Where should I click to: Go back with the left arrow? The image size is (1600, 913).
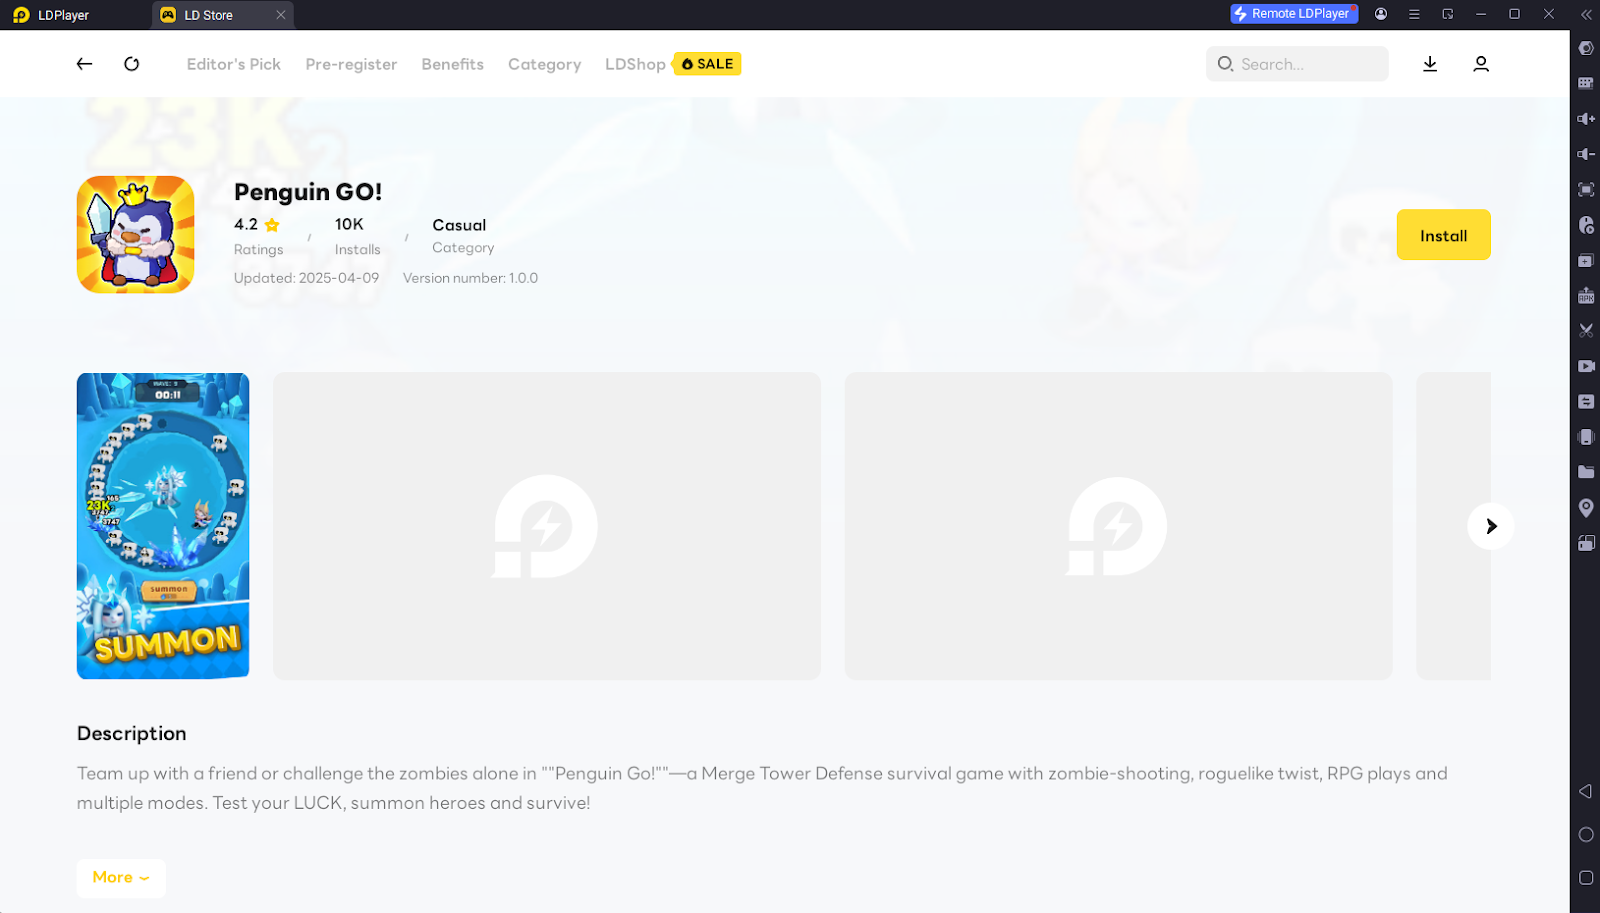point(84,64)
